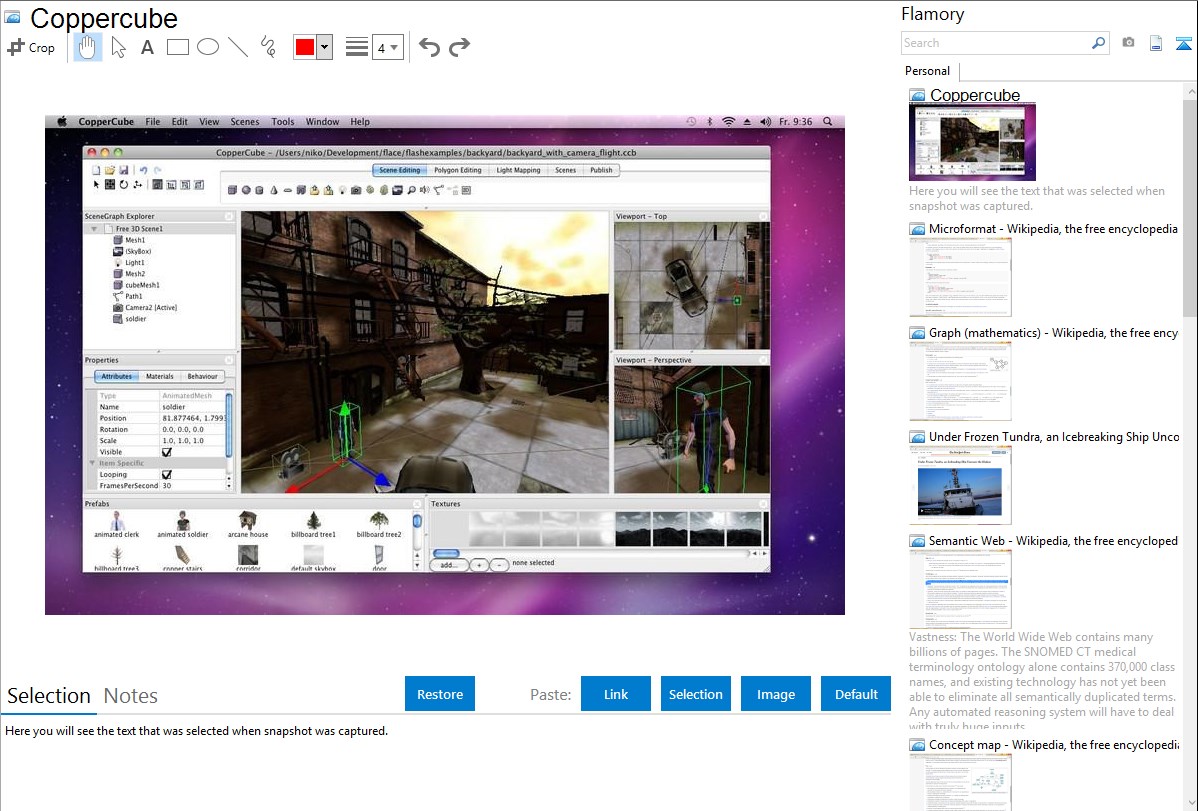Undo the last annotation
Screen dimensions: 1198x811
[429, 47]
